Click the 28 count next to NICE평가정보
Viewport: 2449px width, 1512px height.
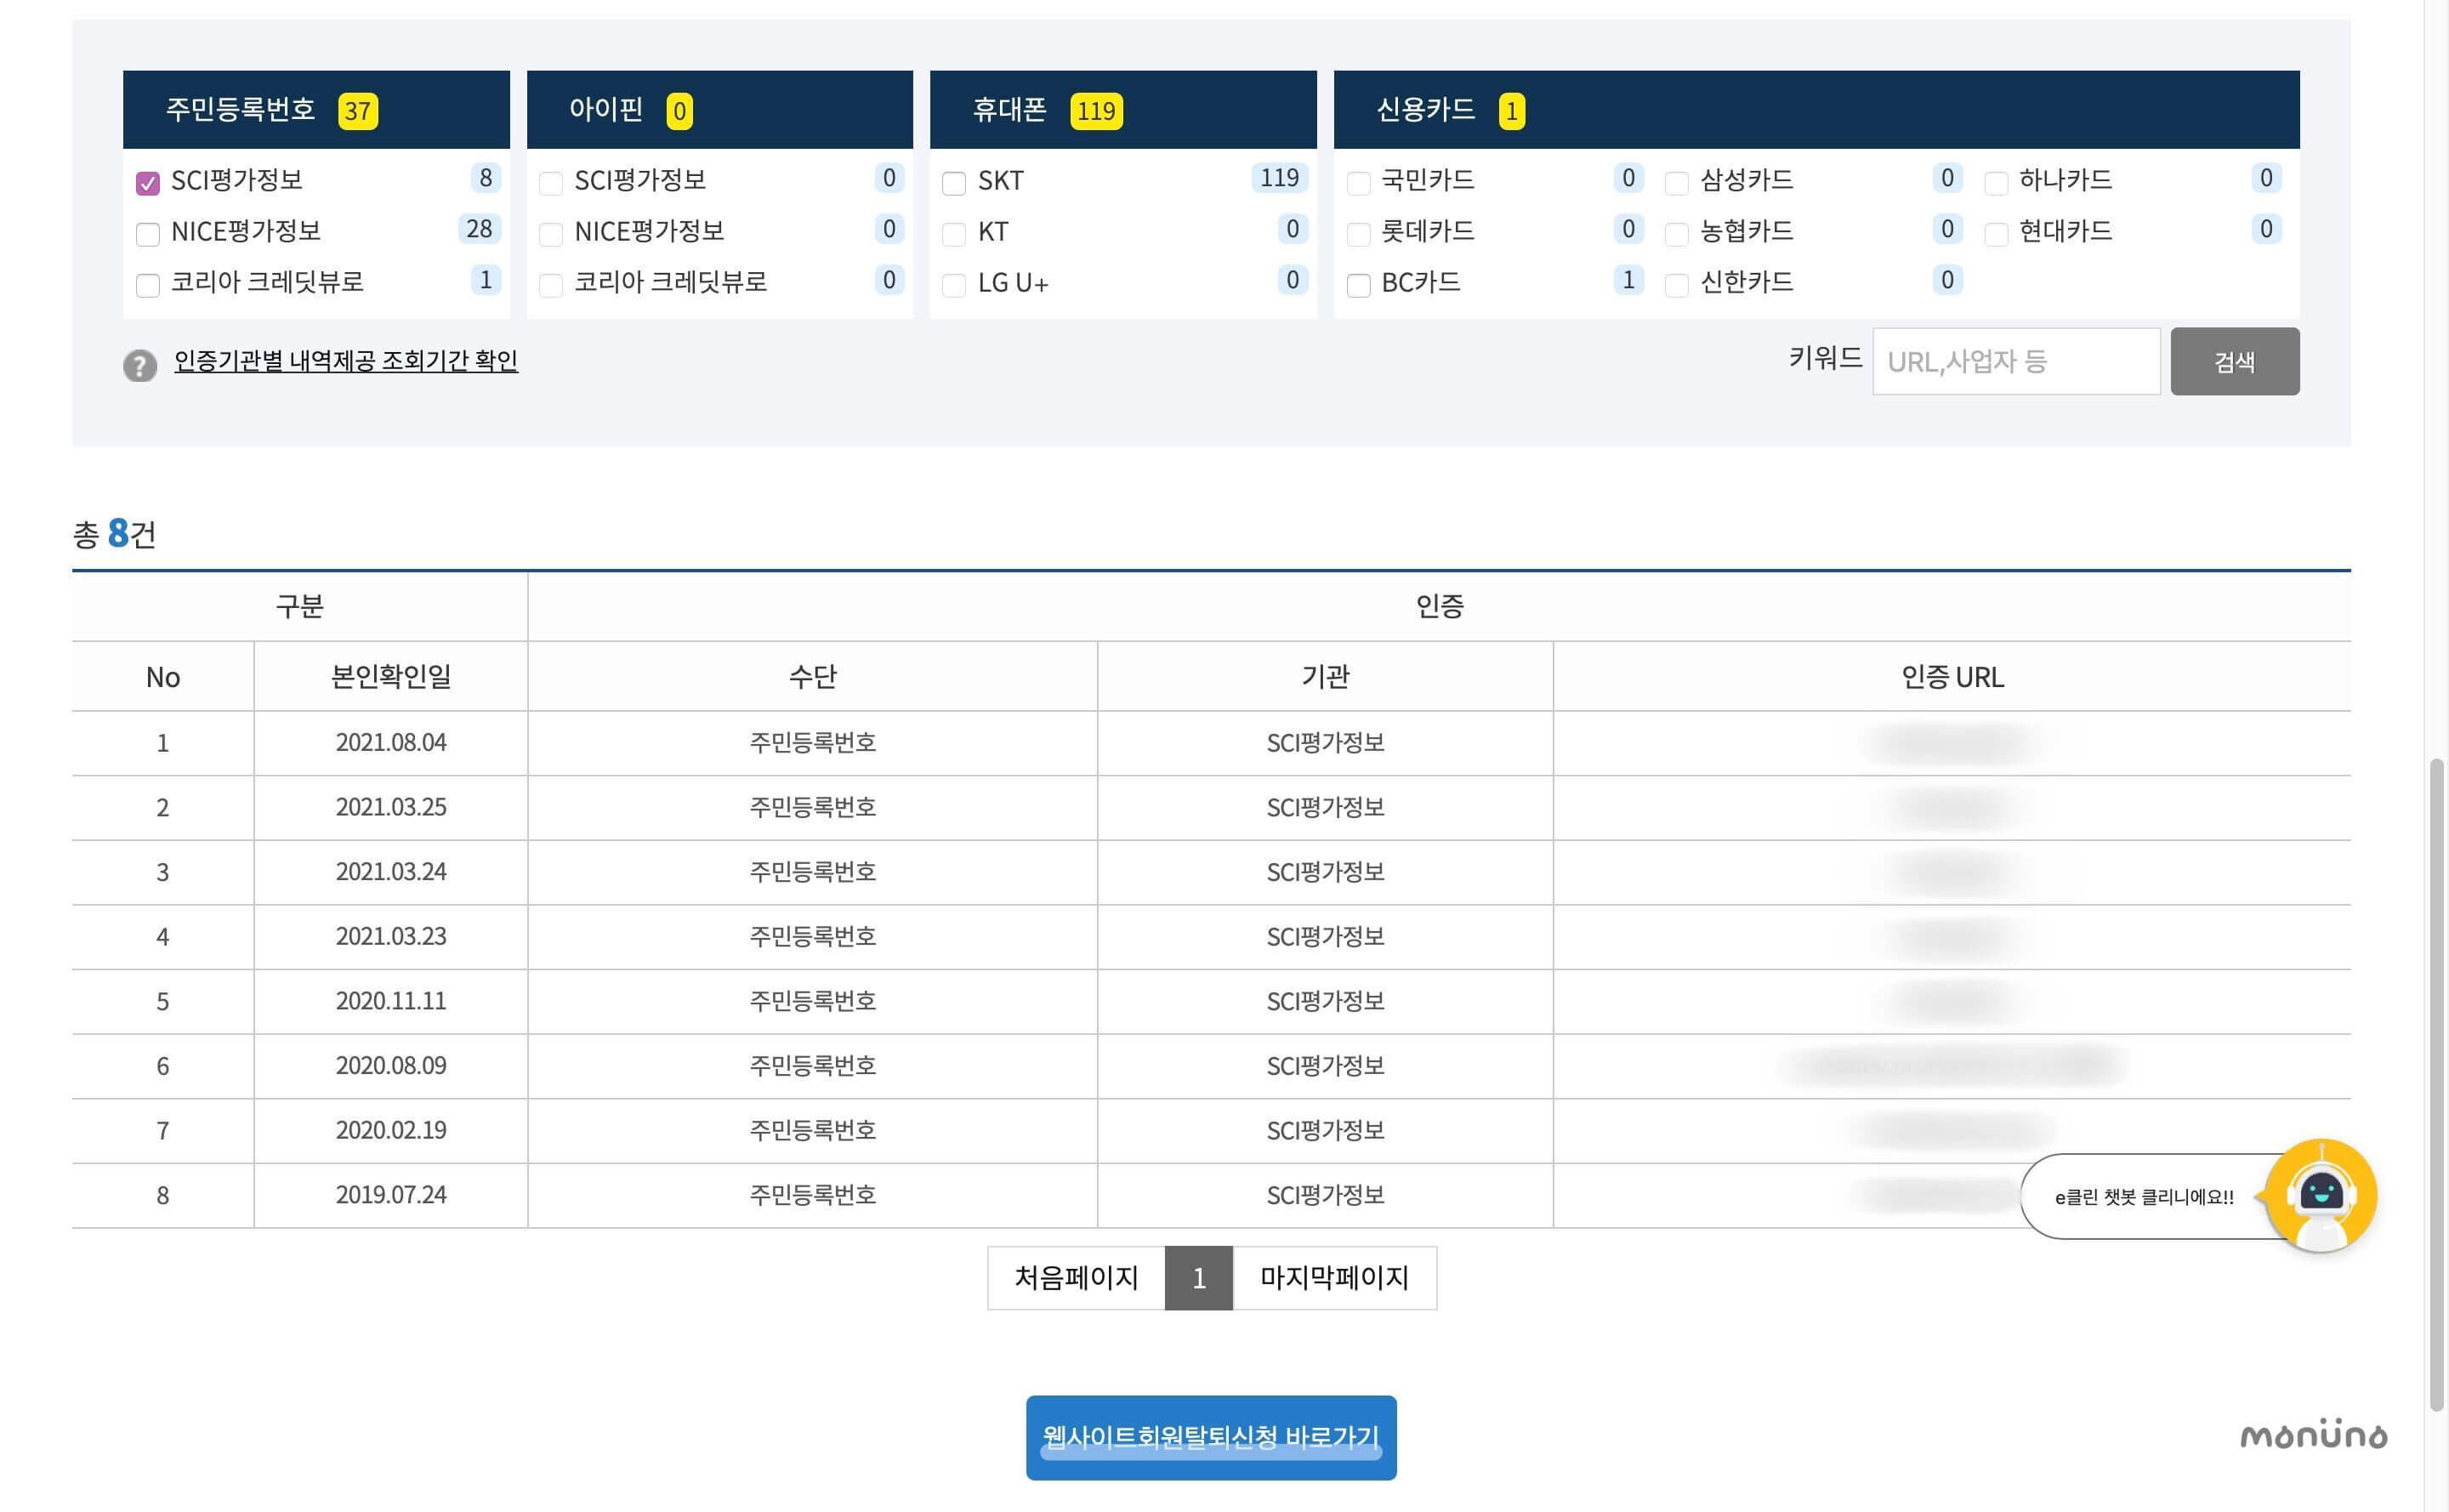(479, 229)
